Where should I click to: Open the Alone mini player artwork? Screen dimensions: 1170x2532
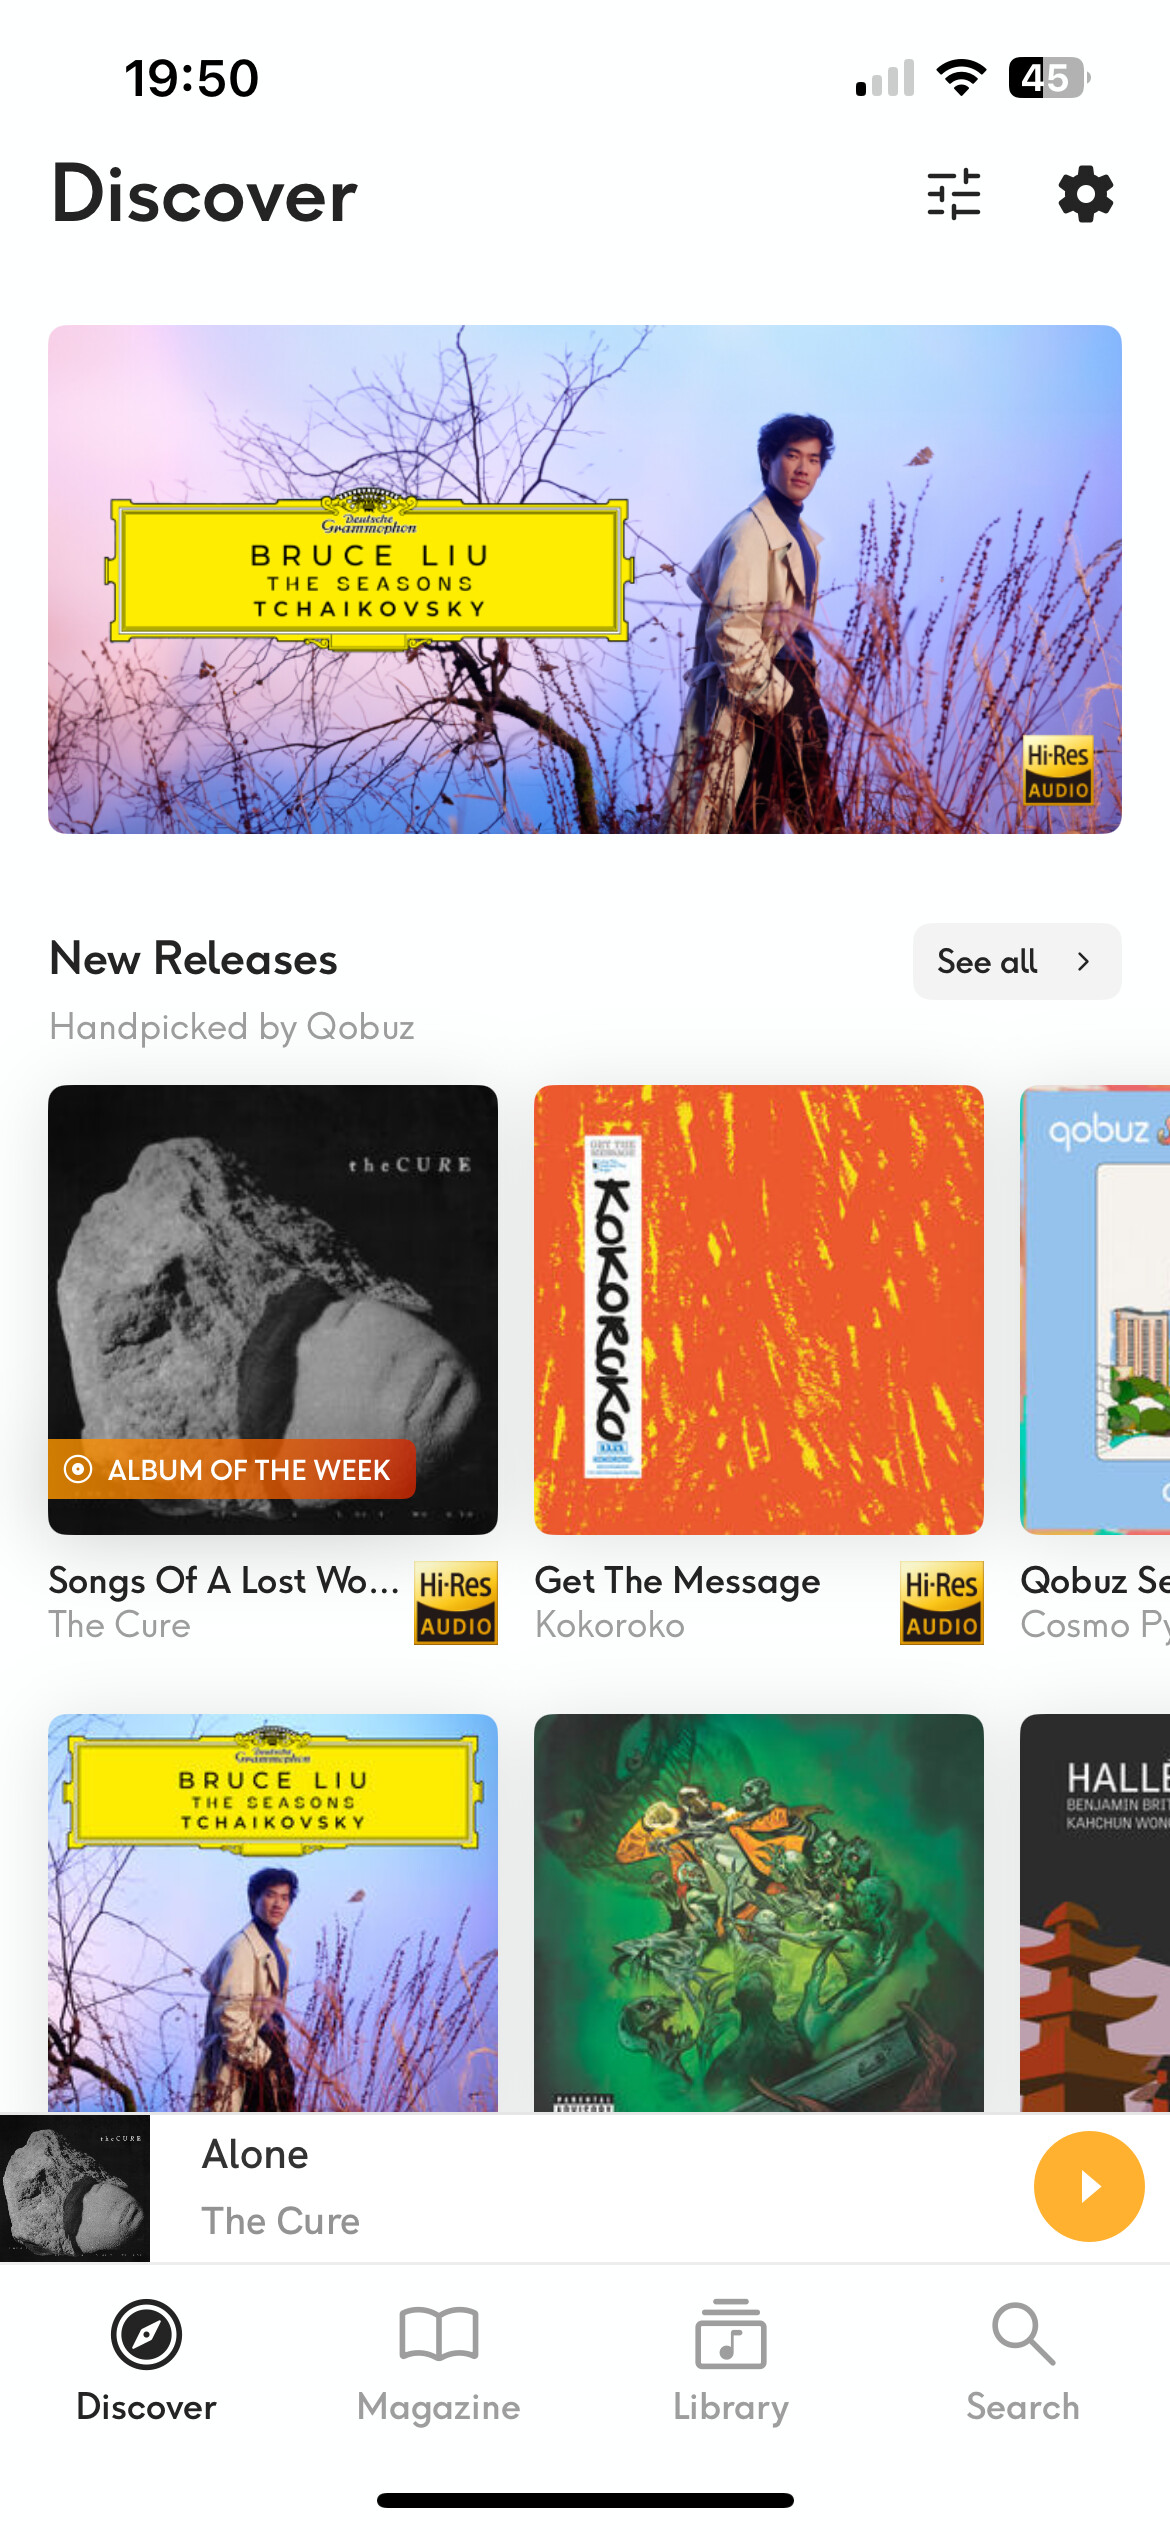pos(75,2188)
